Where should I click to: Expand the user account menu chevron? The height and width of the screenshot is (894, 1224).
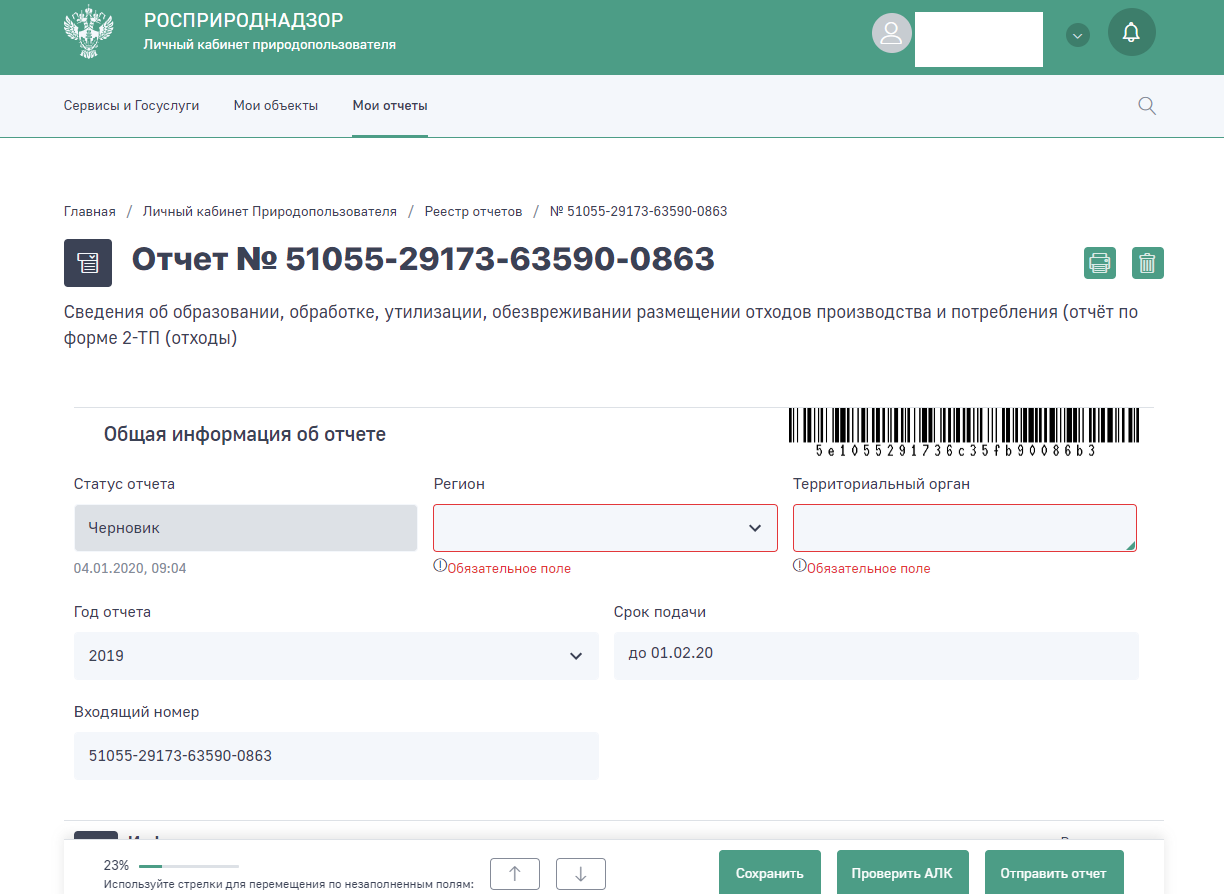pyautogui.click(x=1077, y=36)
